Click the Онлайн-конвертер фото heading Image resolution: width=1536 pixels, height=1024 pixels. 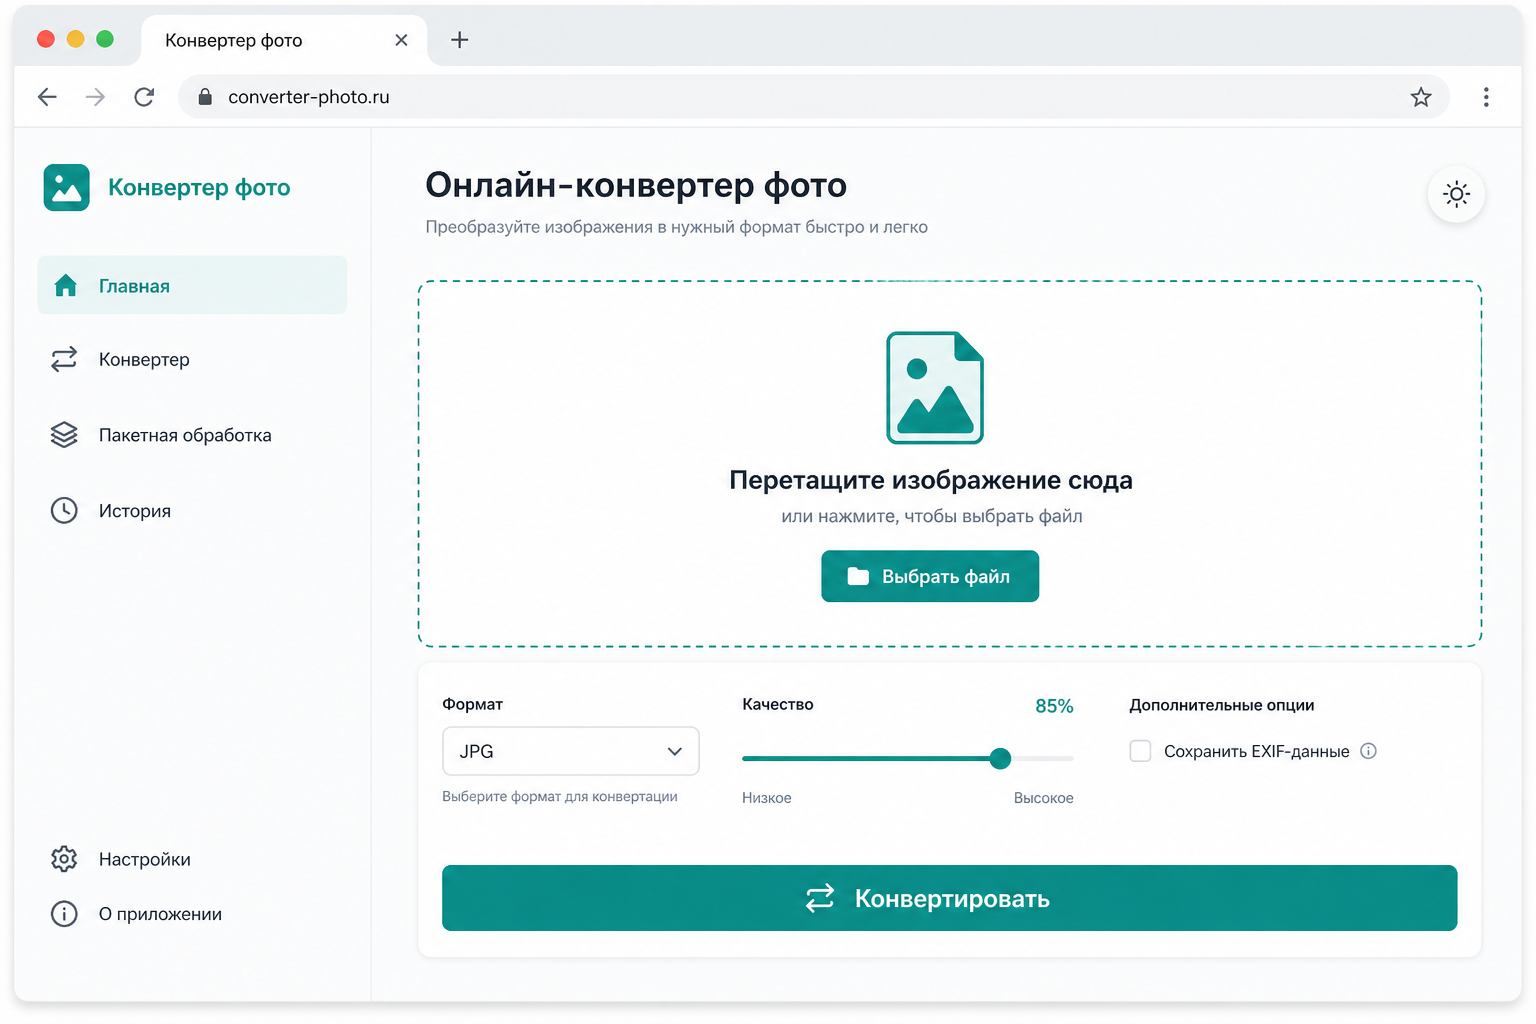[636, 185]
